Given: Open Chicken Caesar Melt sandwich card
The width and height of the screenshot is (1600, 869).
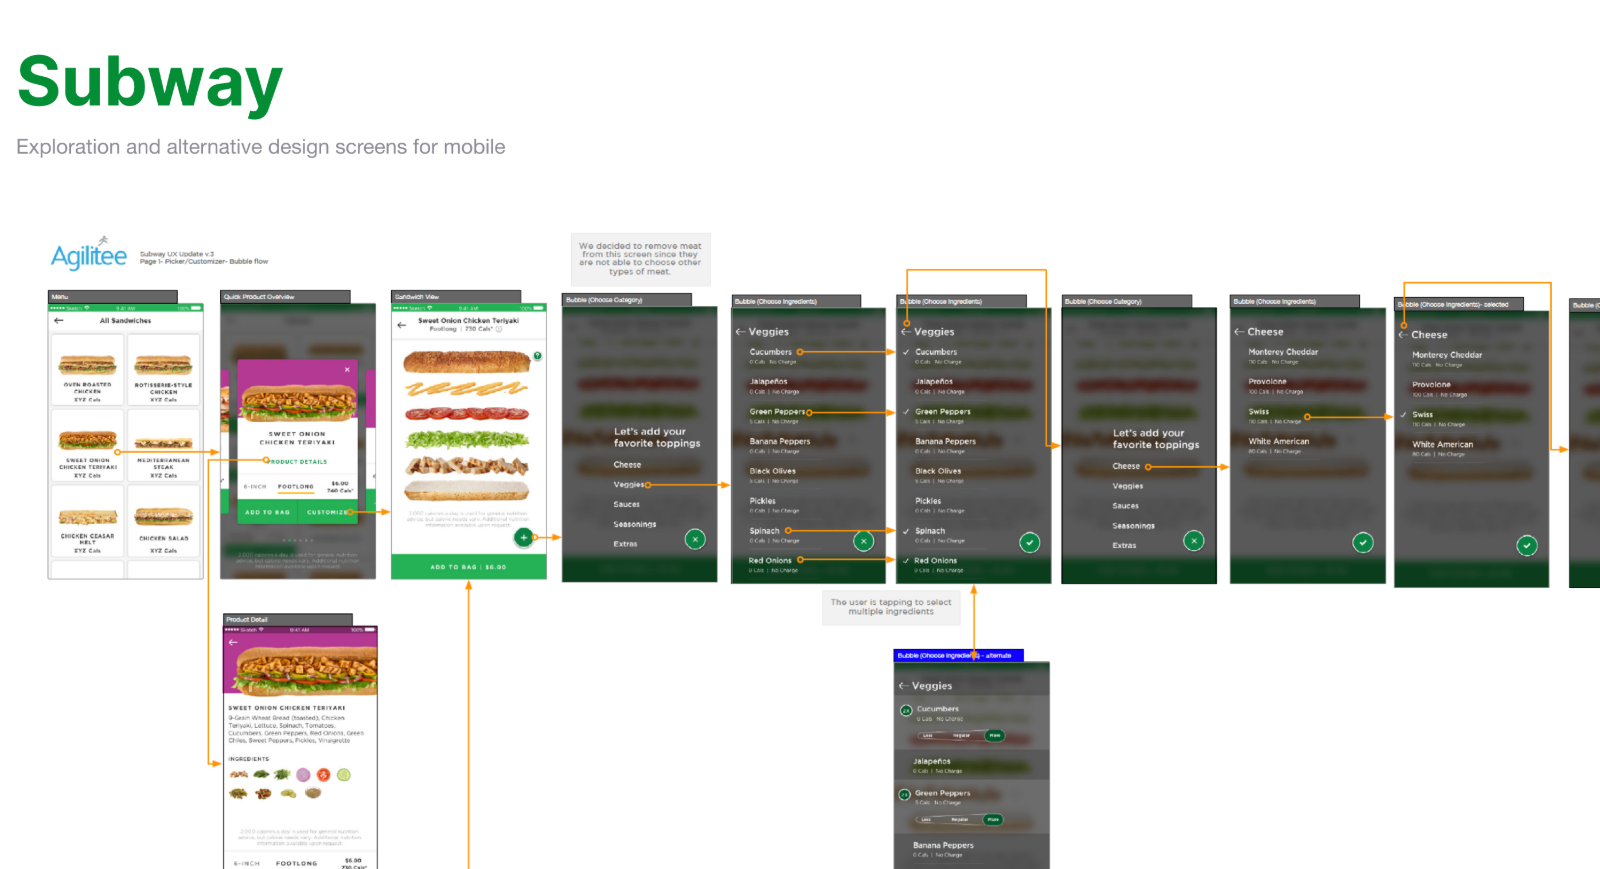Looking at the screenshot, I should [88, 521].
